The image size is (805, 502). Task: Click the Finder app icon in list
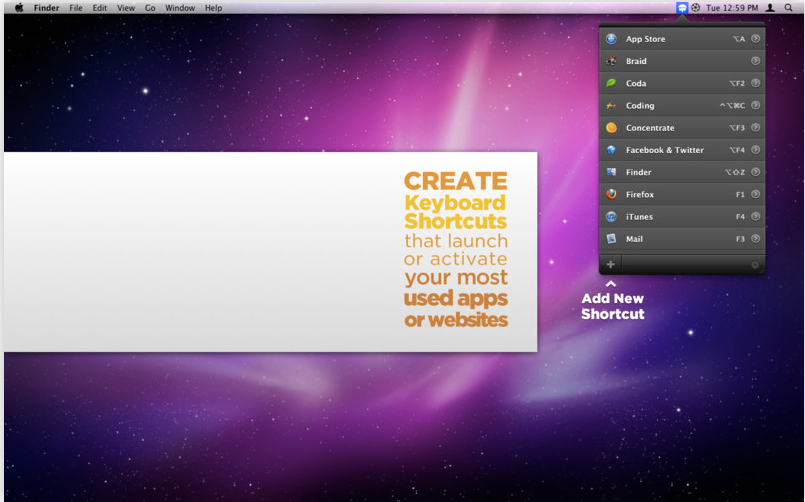point(611,172)
